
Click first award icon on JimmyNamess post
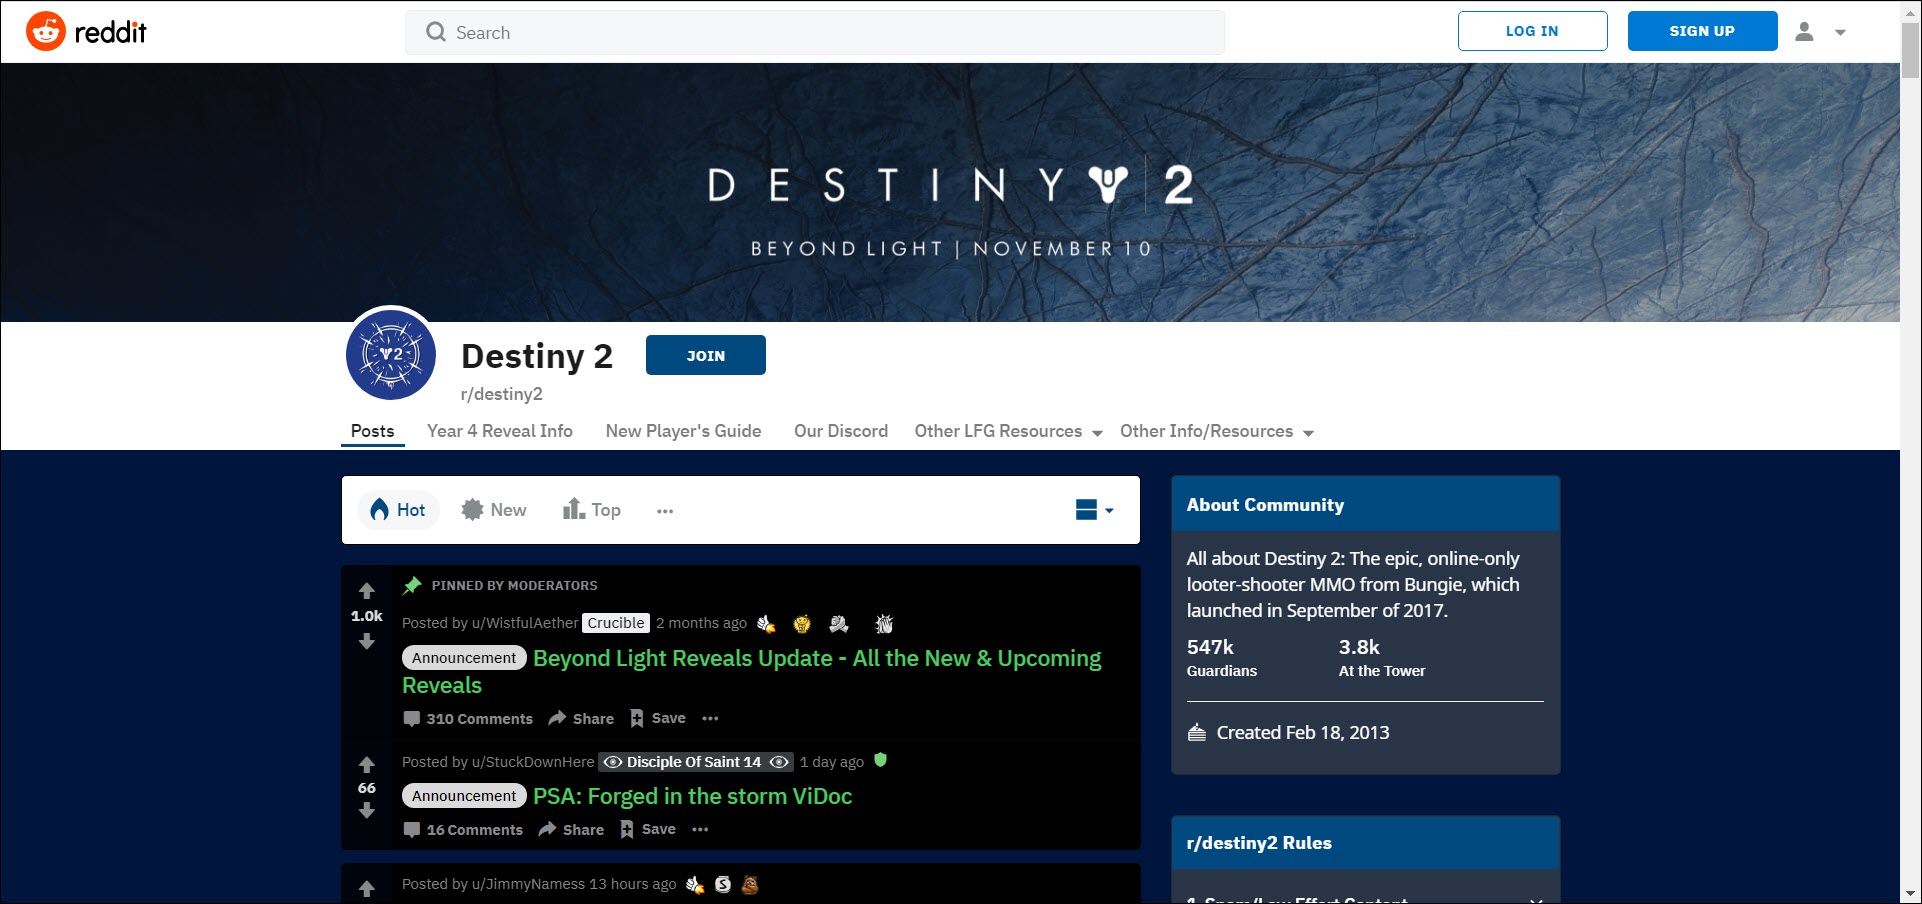(x=695, y=884)
